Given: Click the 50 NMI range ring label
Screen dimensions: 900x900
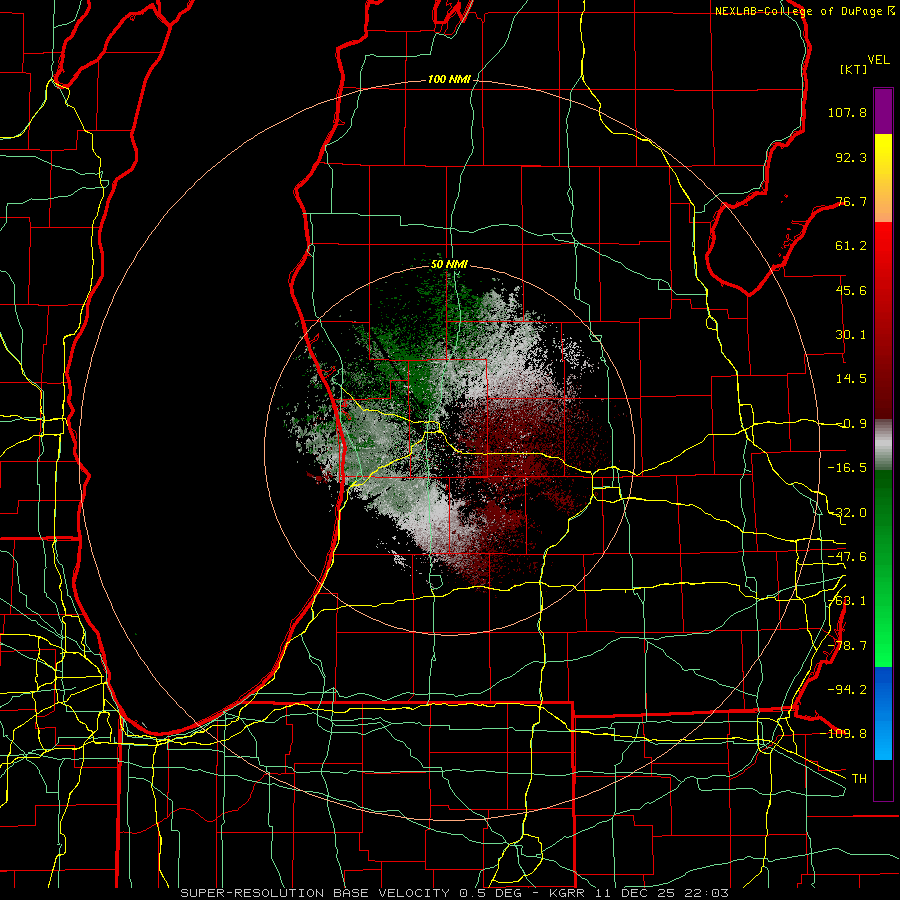Looking at the screenshot, I should [x=449, y=265].
